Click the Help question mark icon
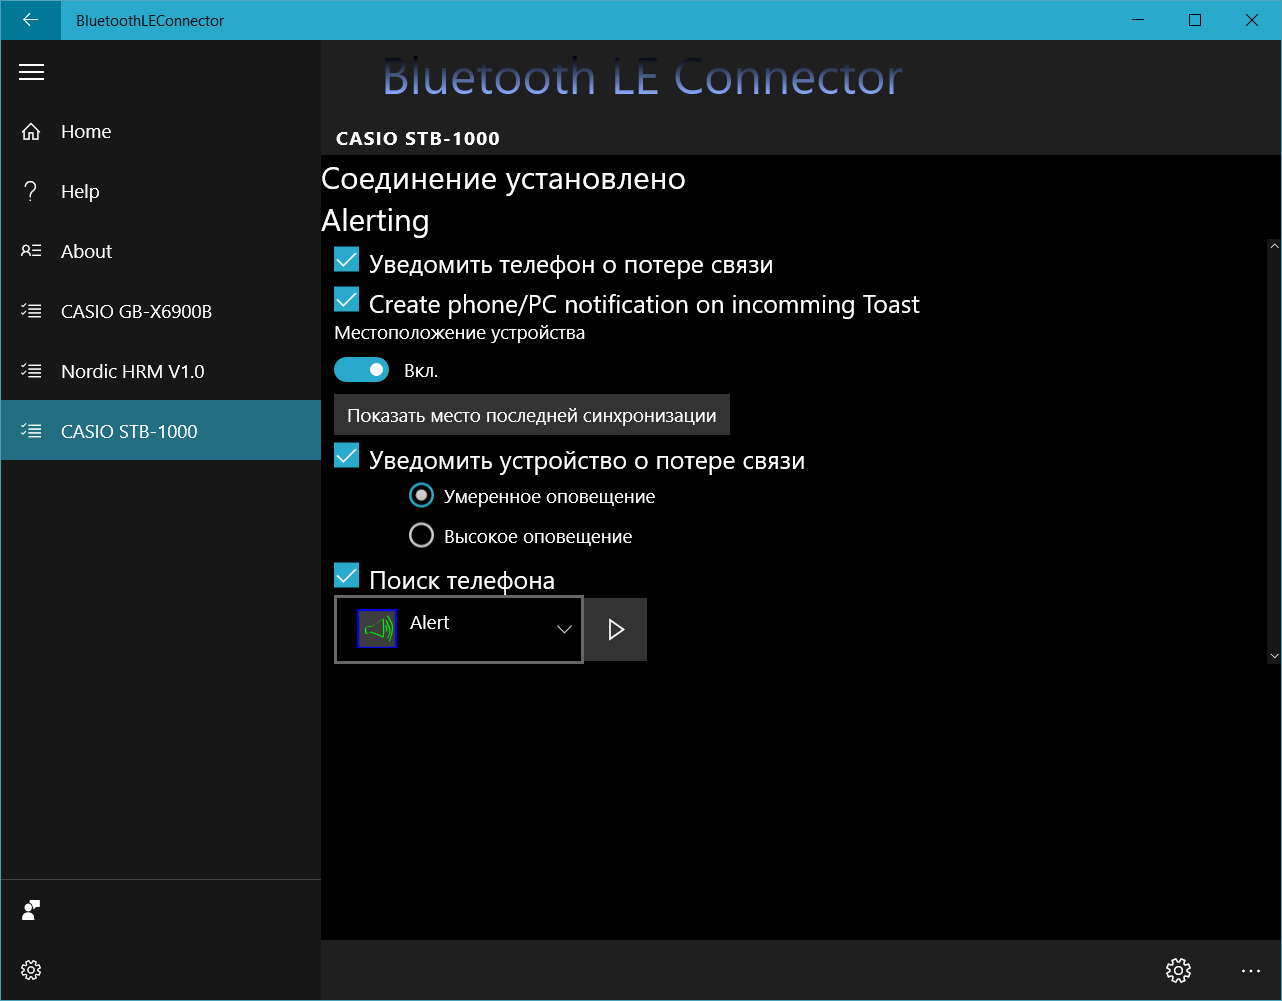 [31, 191]
